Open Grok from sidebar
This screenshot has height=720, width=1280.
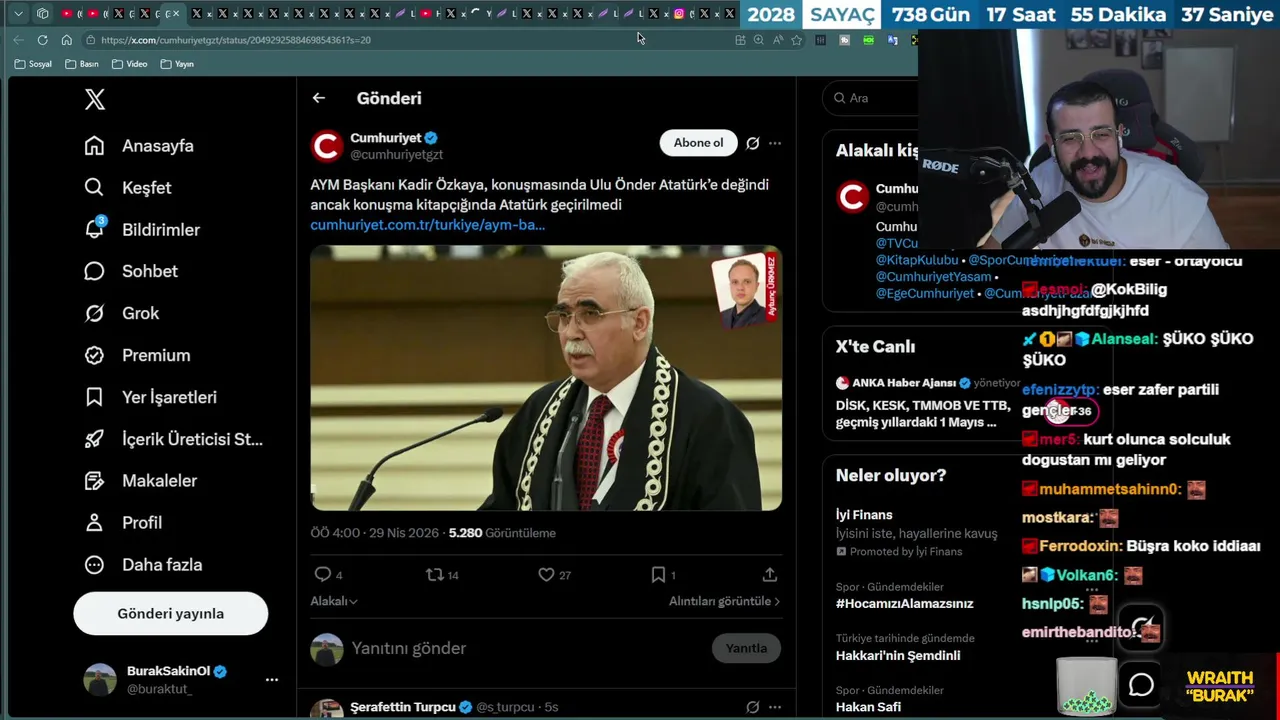(122, 313)
